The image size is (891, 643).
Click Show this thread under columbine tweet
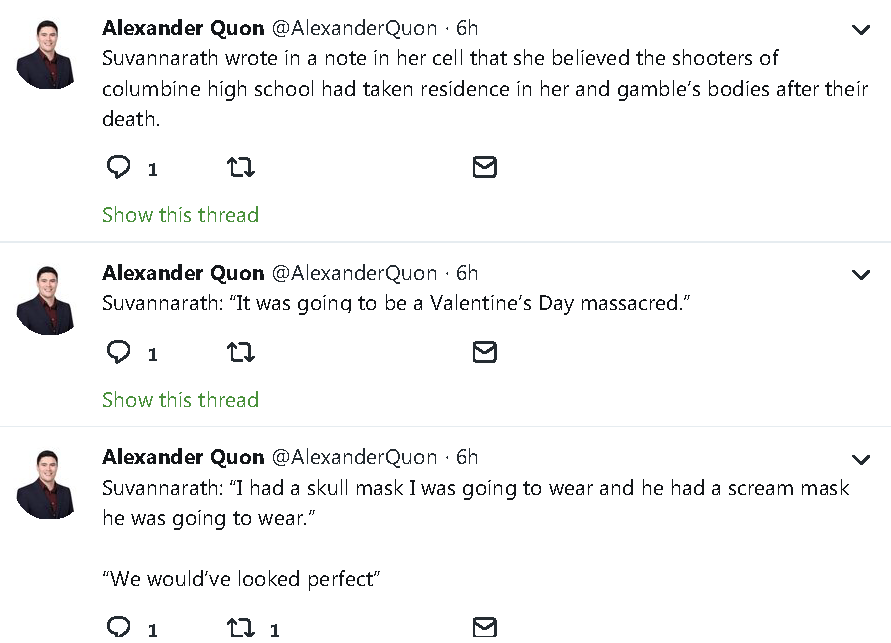(180, 215)
